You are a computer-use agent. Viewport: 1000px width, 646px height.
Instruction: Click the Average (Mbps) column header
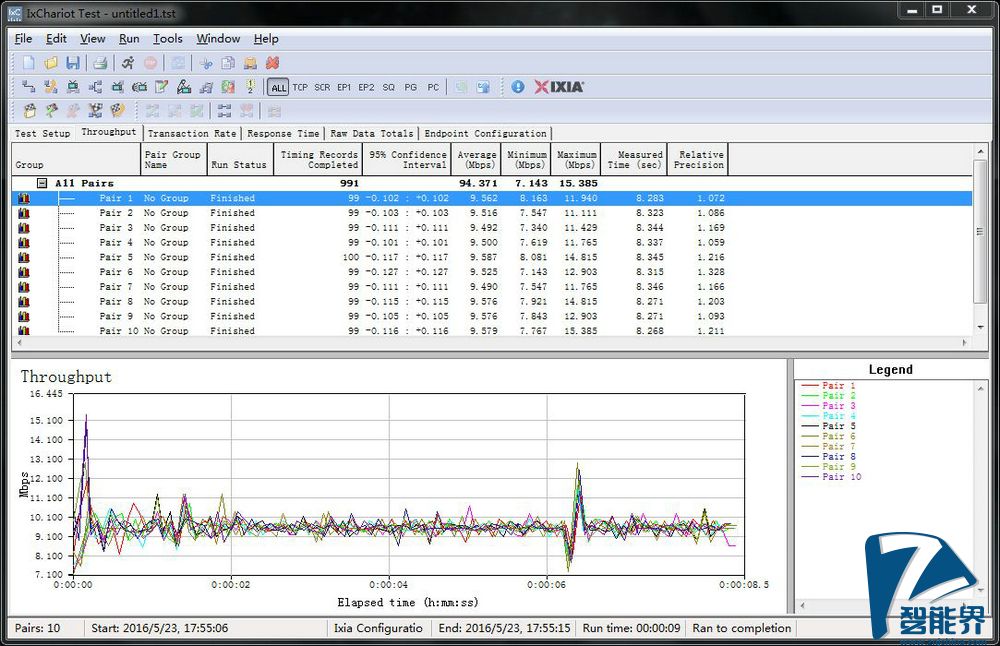tap(476, 159)
